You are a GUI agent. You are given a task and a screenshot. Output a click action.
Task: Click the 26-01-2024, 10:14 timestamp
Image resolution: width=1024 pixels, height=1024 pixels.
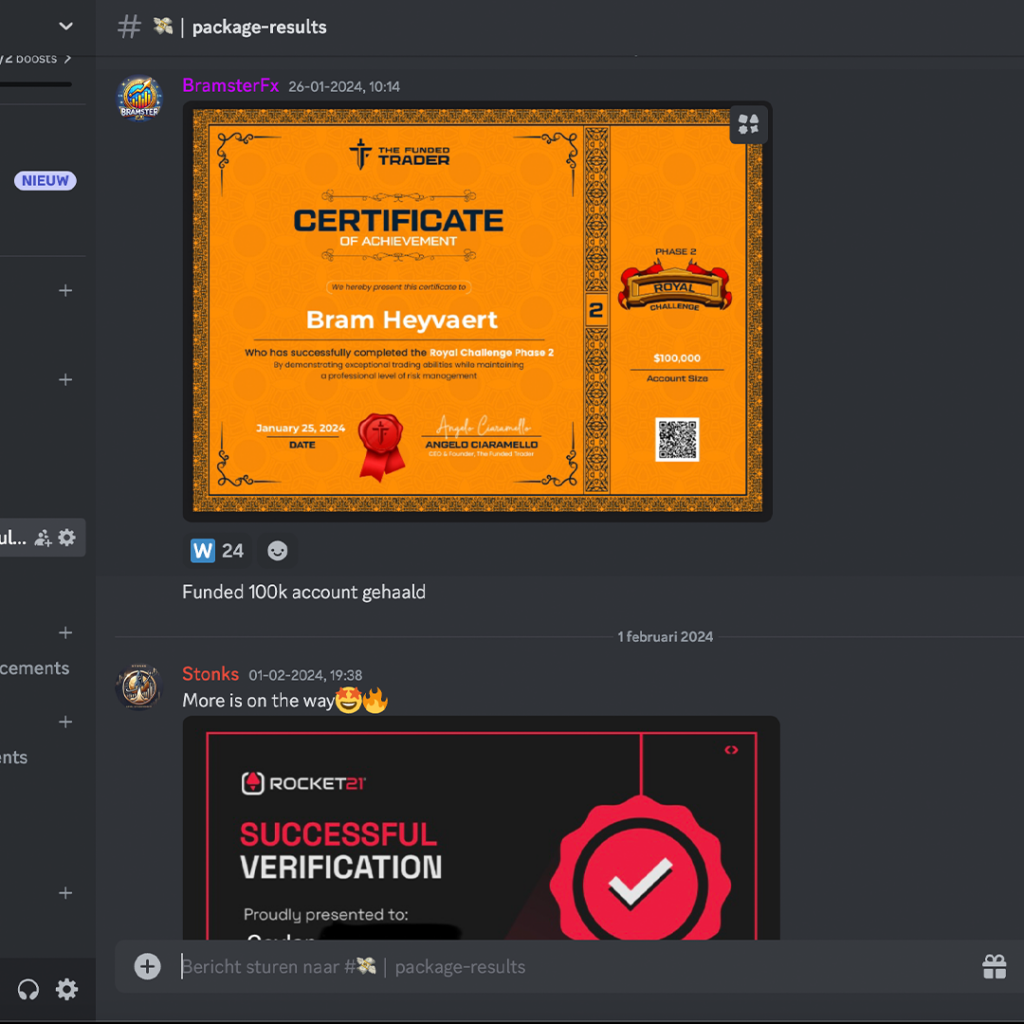tap(344, 87)
